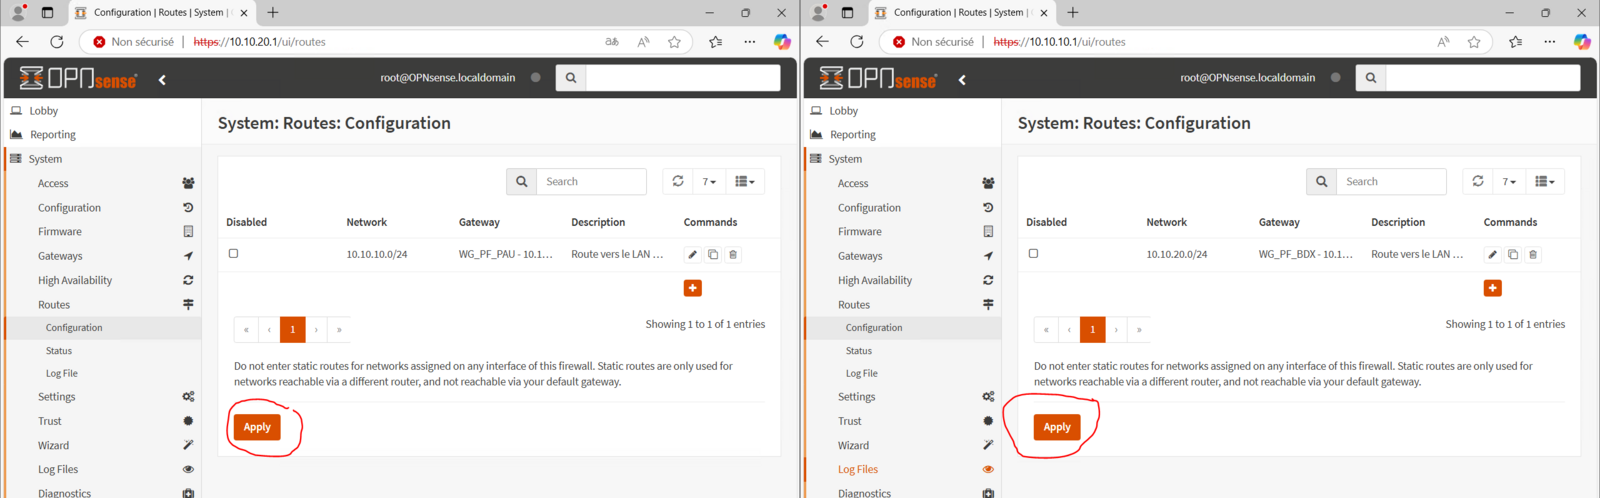Reload the 10.10.20.1/ui/routes browser page
This screenshot has width=1600, height=498.
57,42
